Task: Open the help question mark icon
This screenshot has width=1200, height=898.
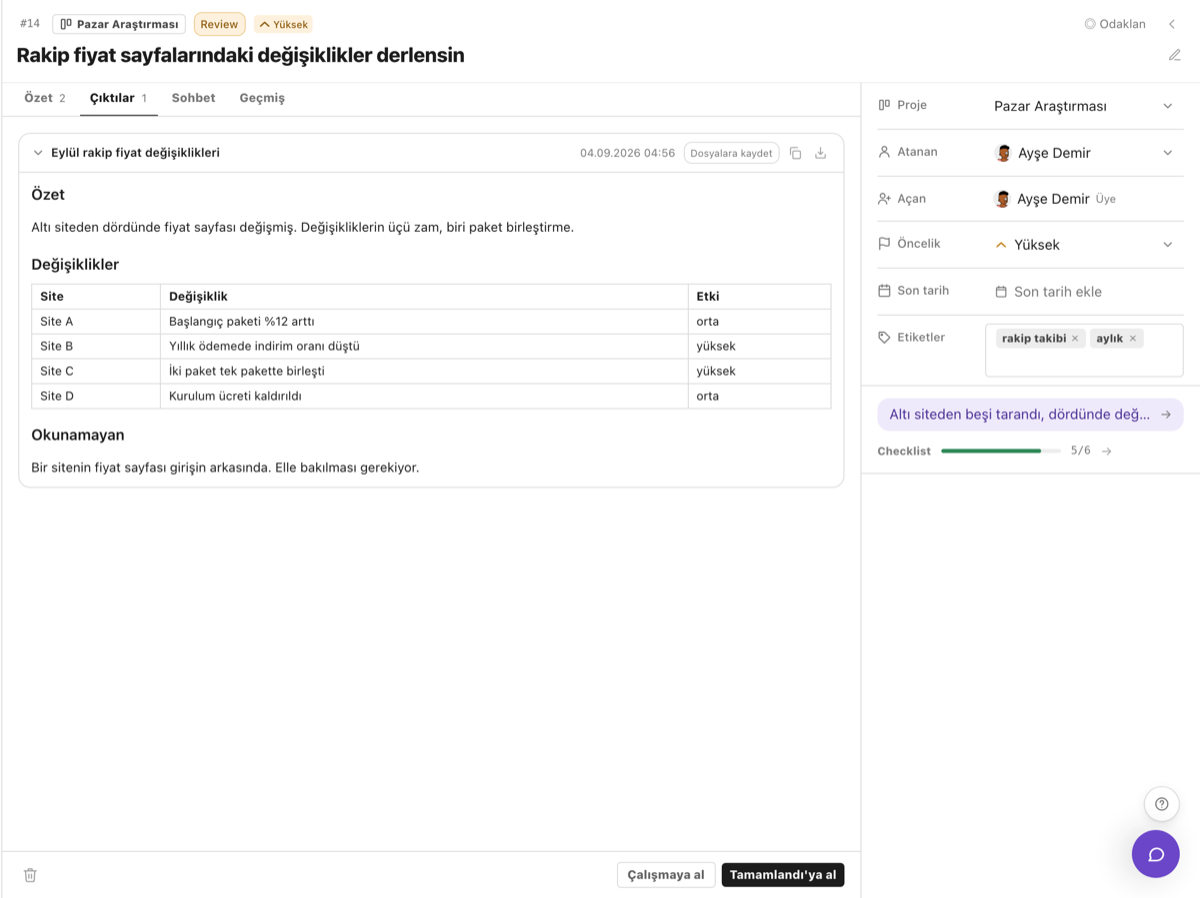Action: point(1161,804)
